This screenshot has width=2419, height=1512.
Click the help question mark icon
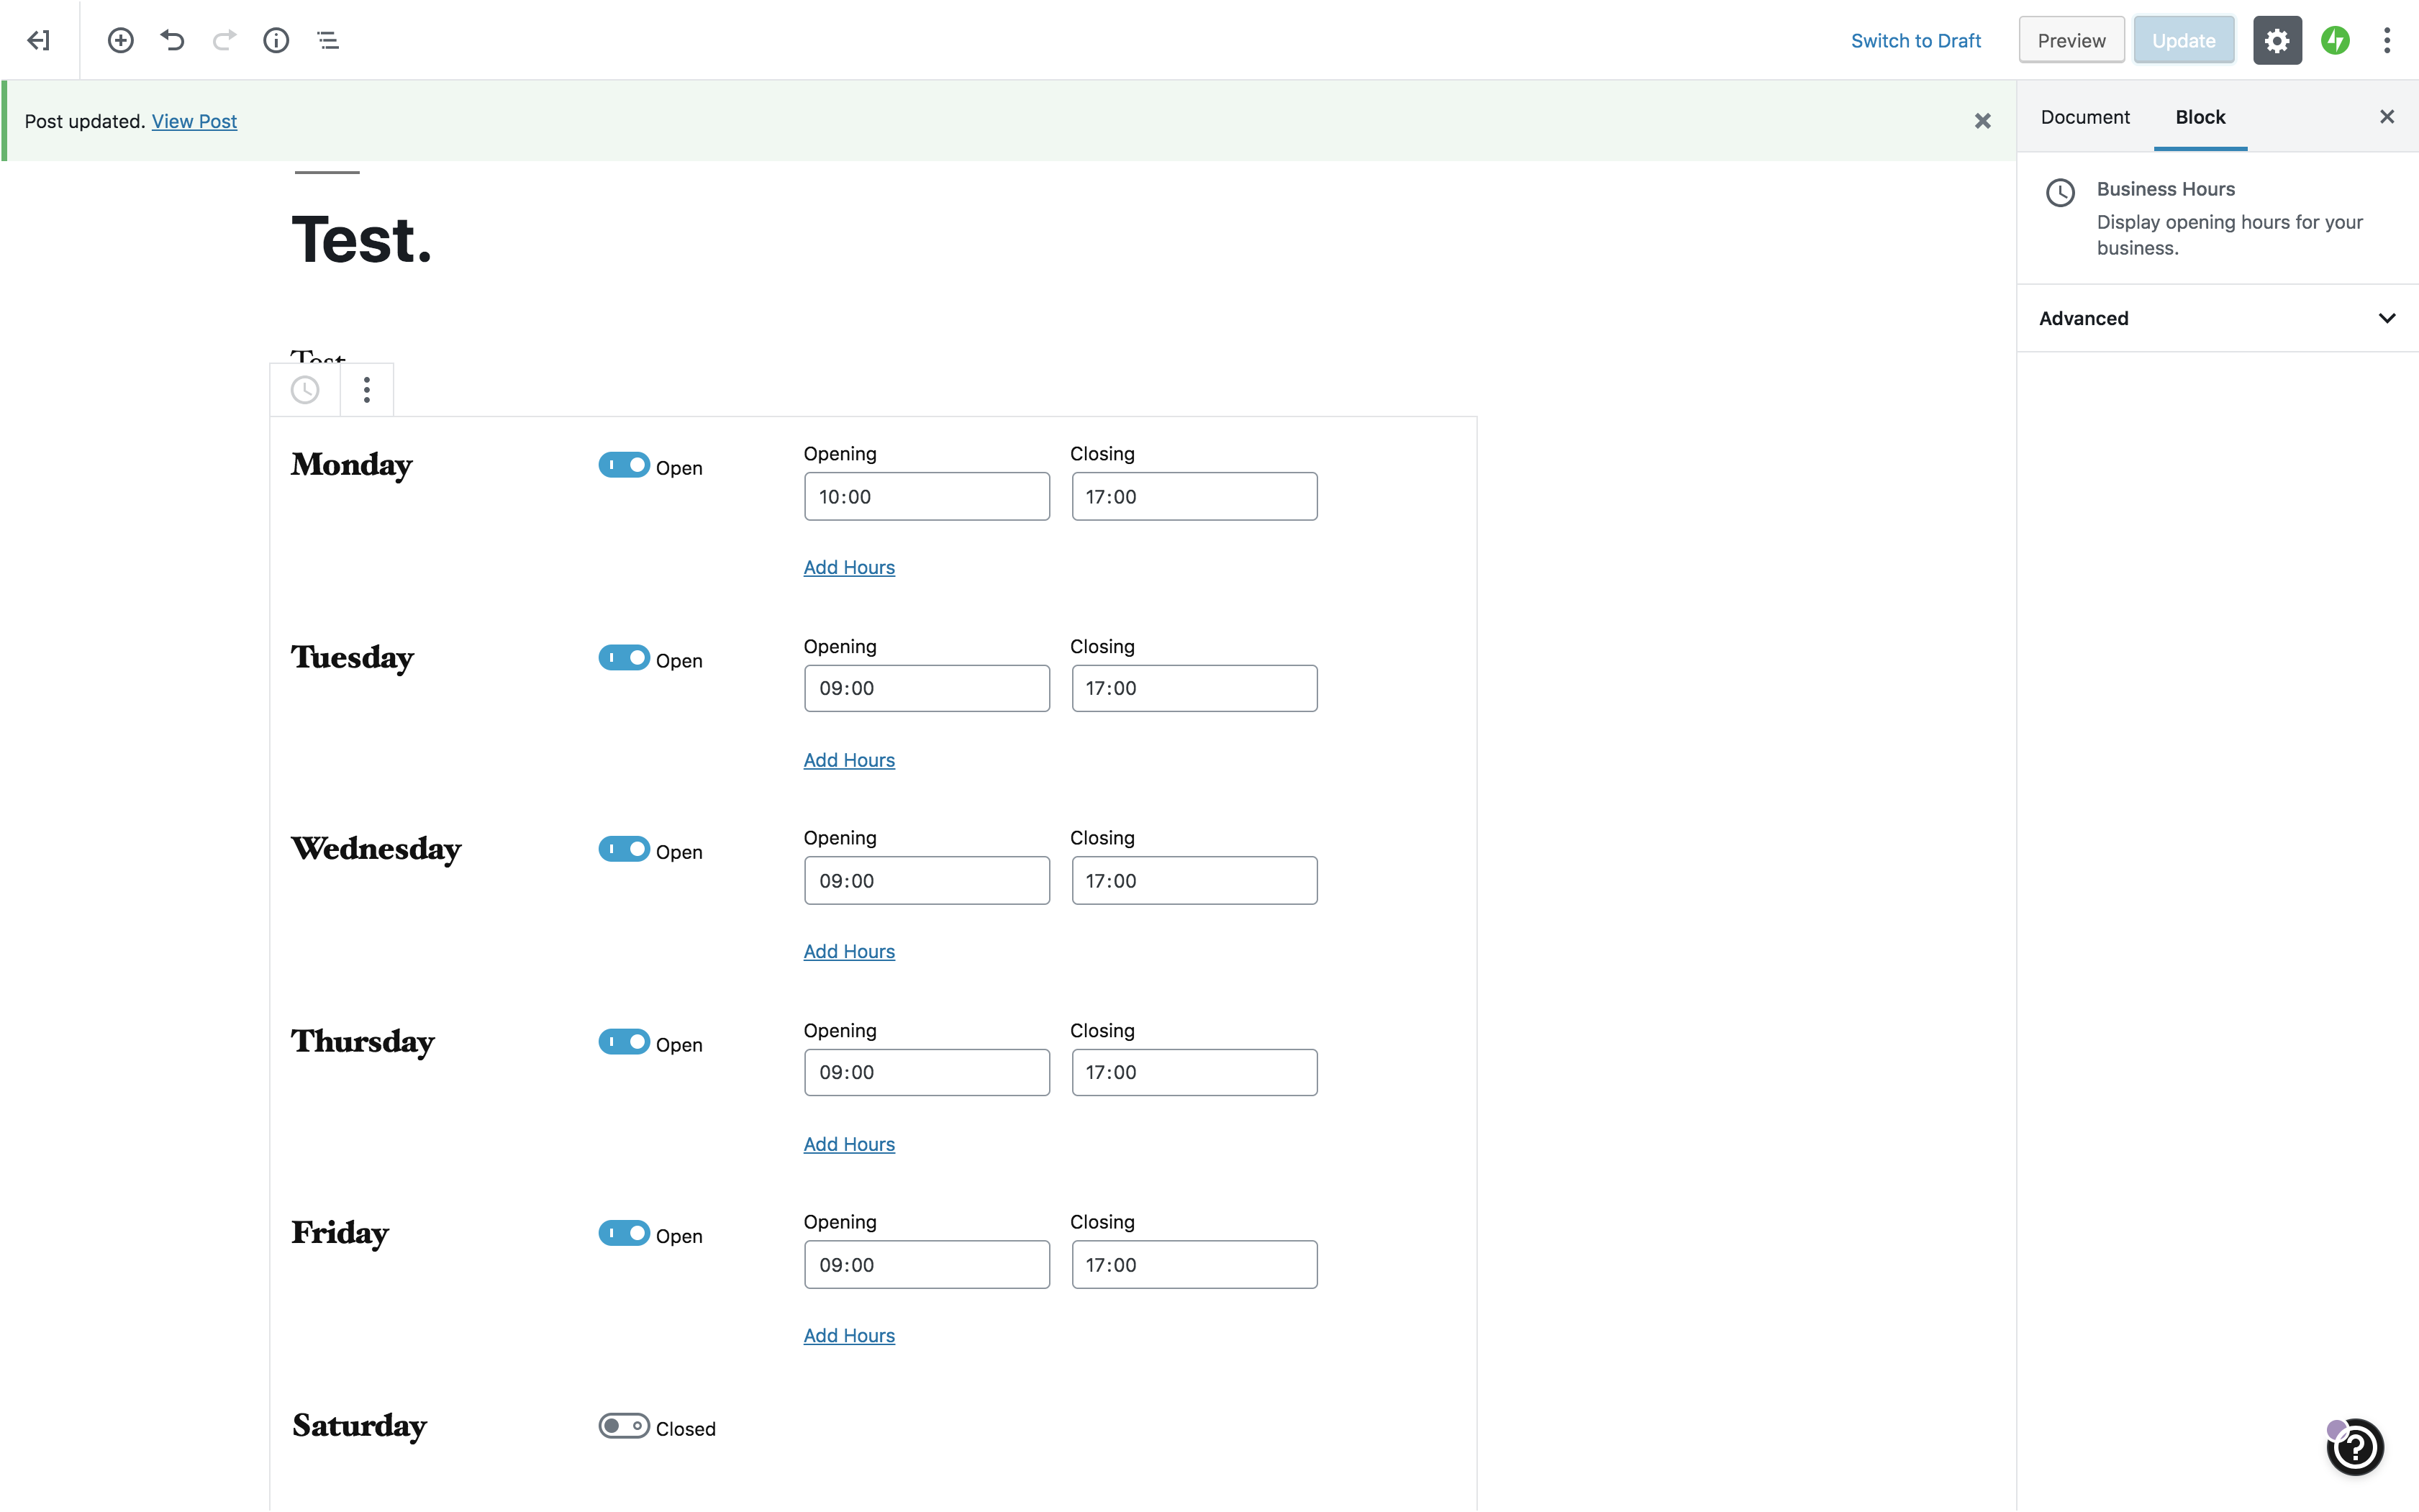point(2355,1446)
